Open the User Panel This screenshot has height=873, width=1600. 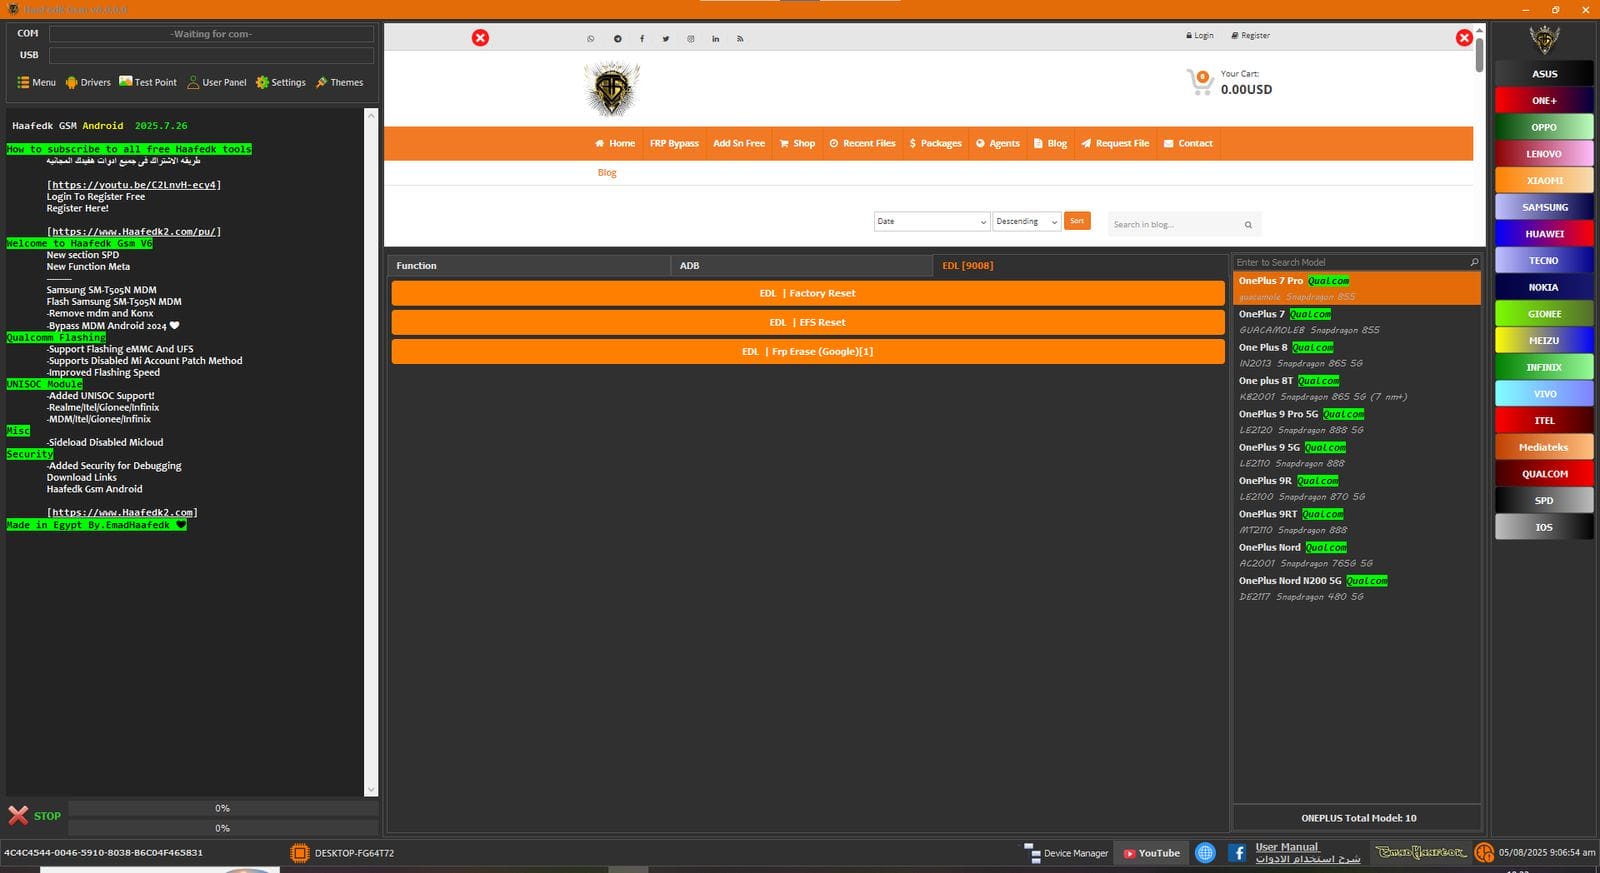click(x=217, y=82)
